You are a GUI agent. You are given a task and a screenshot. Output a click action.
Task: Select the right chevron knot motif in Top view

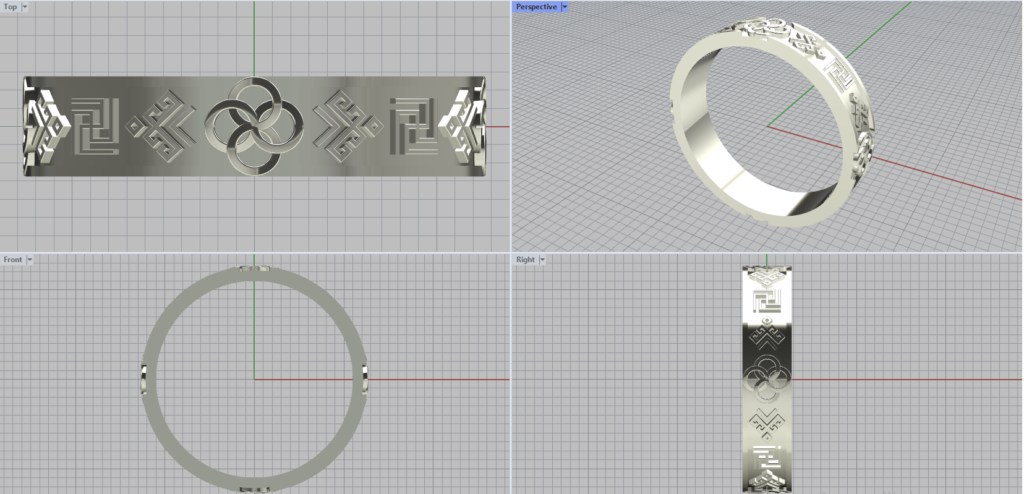[346, 127]
